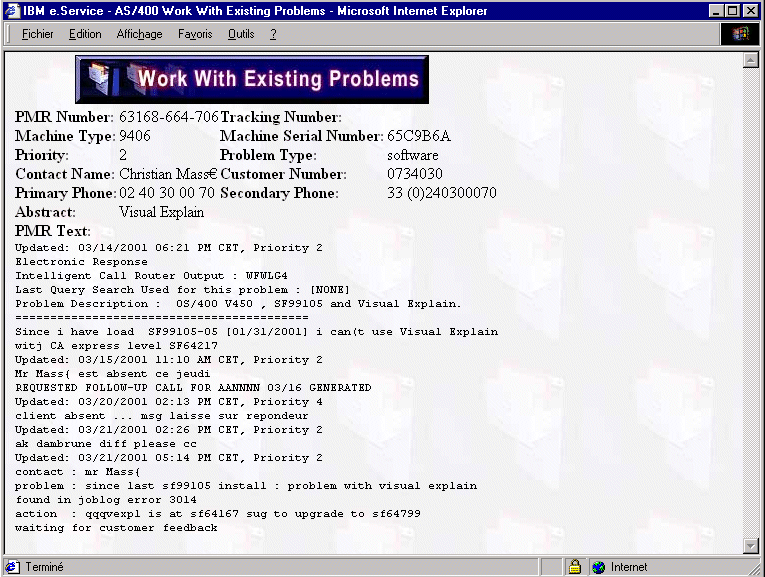Click the 'found in joblog error 3014' line

click(x=106, y=500)
